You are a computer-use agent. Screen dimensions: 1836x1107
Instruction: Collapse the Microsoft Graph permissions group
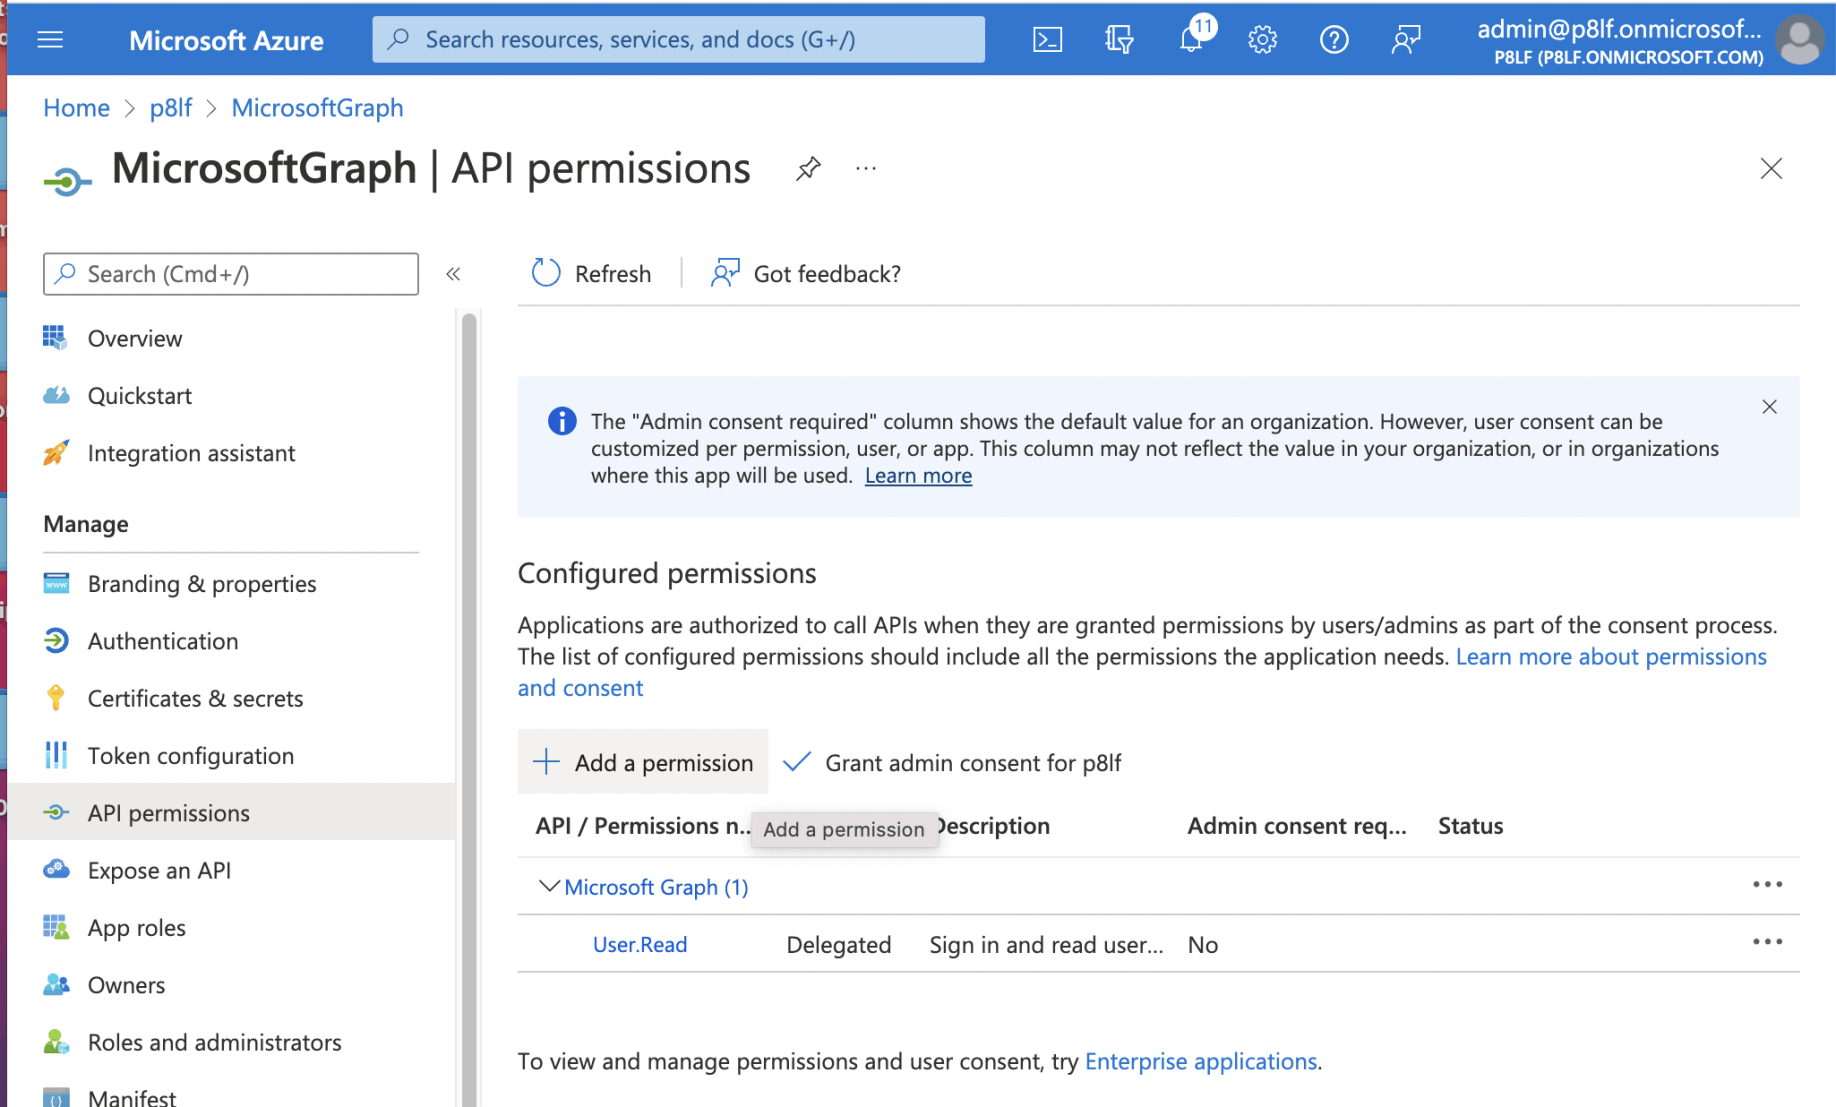click(548, 886)
